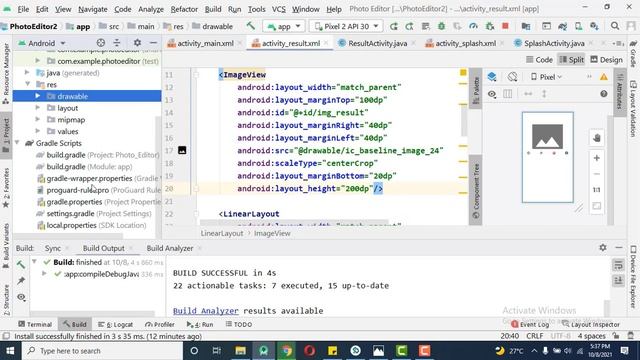Click the Profile app gauge icon
640x360 pixels.
[473, 26]
